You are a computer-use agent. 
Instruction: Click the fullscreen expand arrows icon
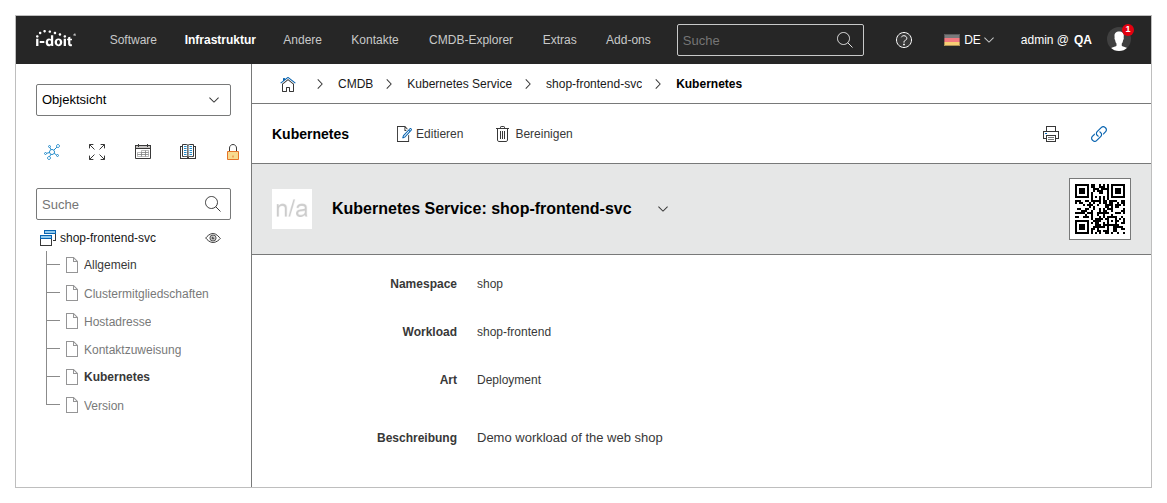click(x=97, y=152)
